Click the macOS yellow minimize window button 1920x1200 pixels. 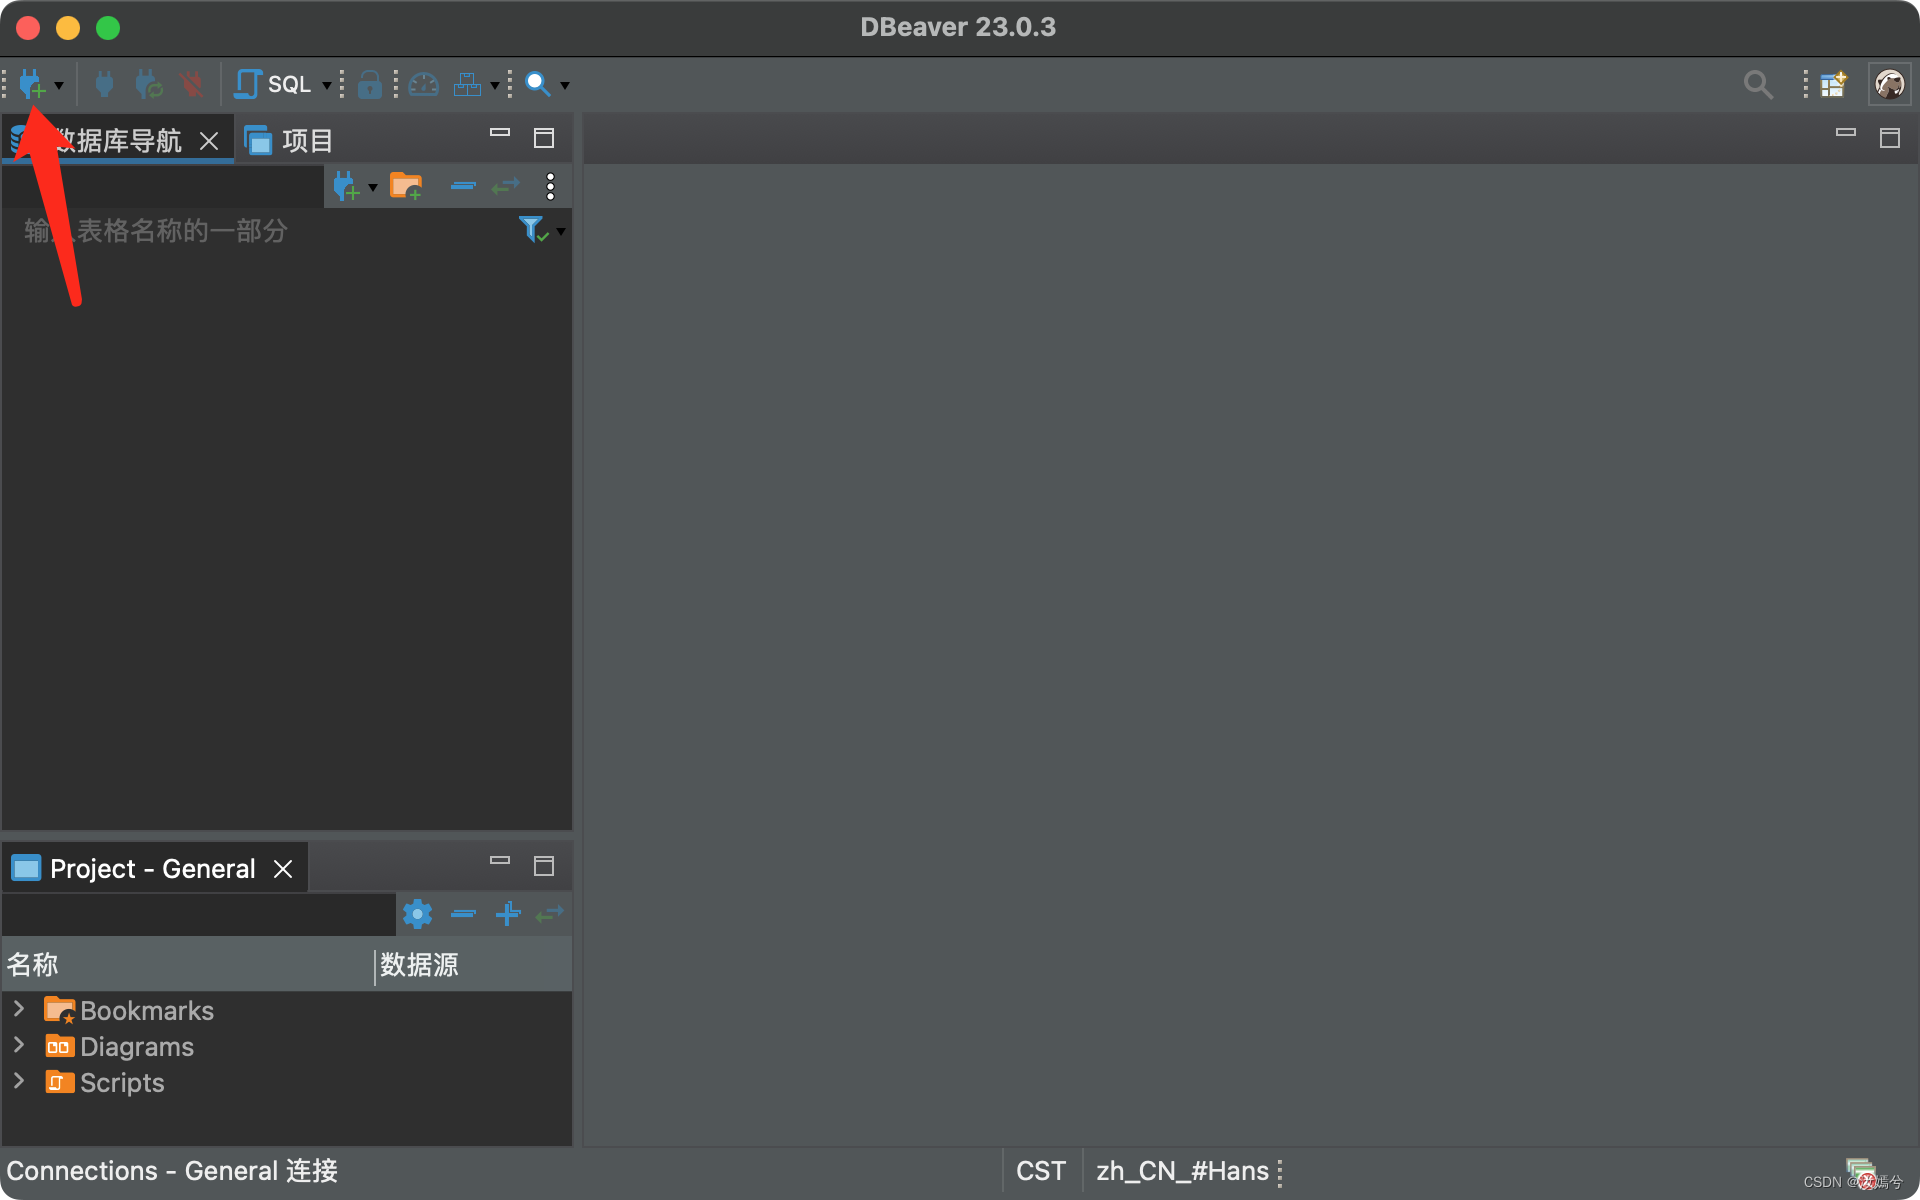68,28
